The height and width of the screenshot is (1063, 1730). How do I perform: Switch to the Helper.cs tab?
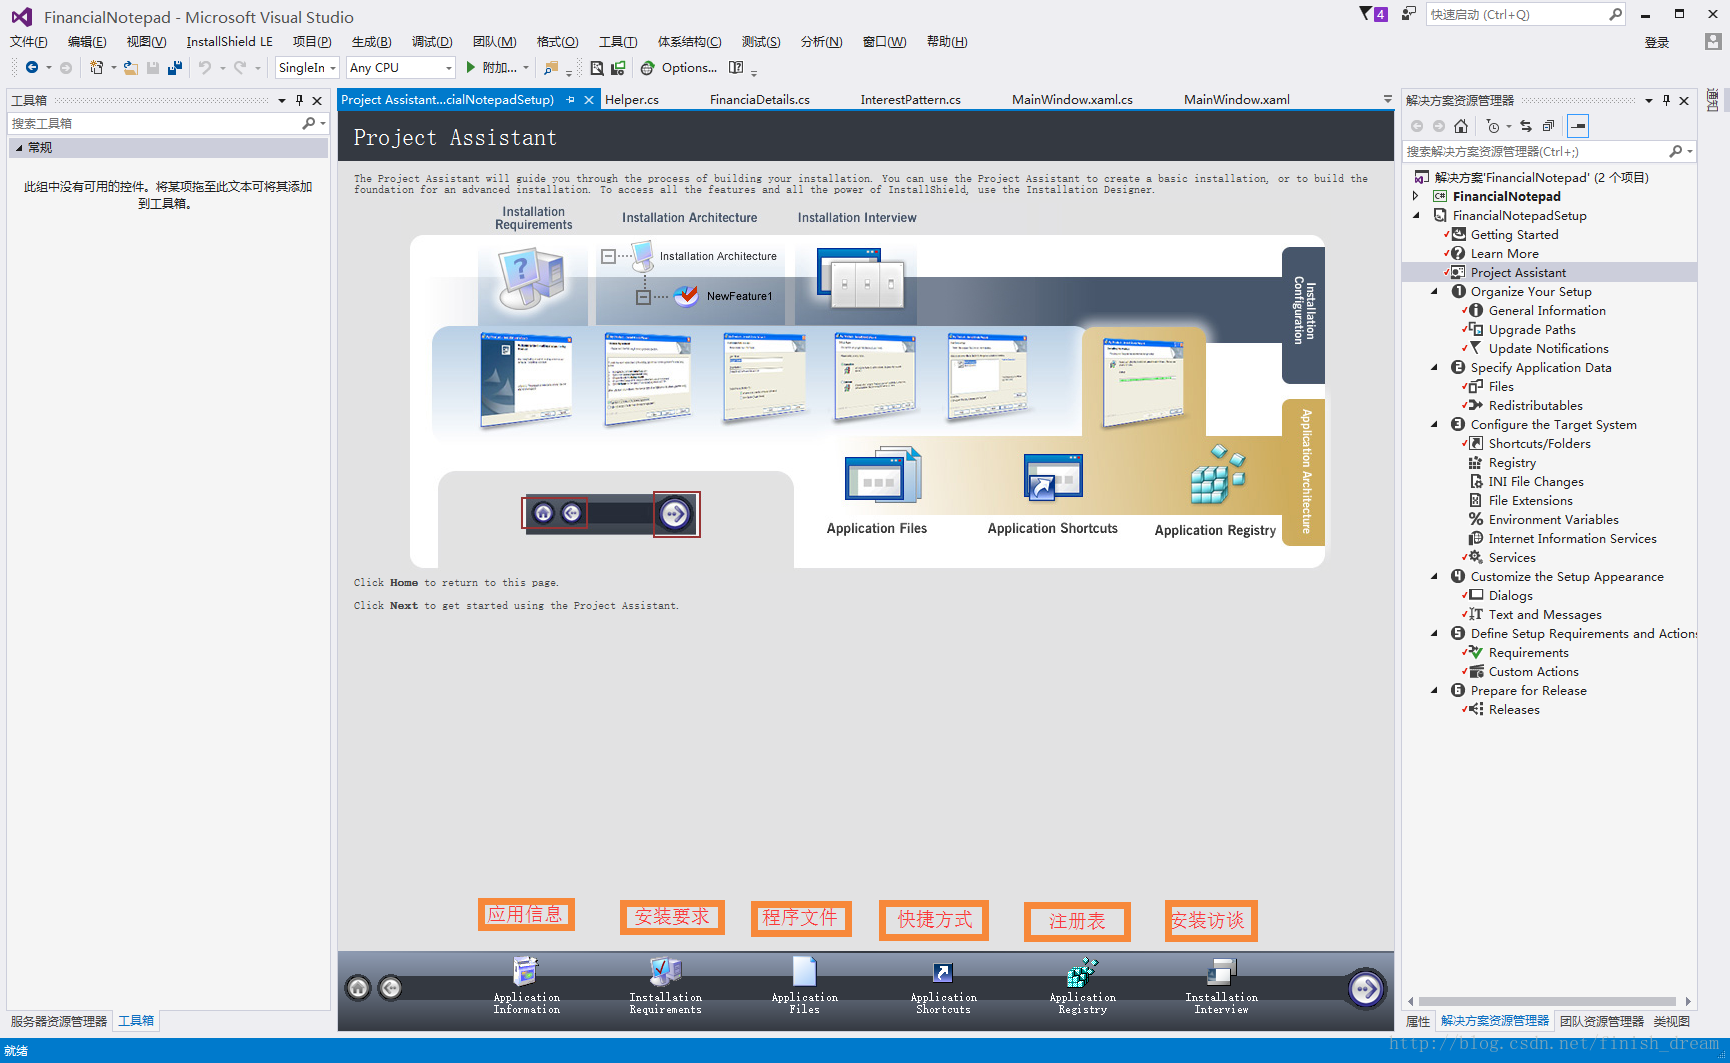click(632, 100)
